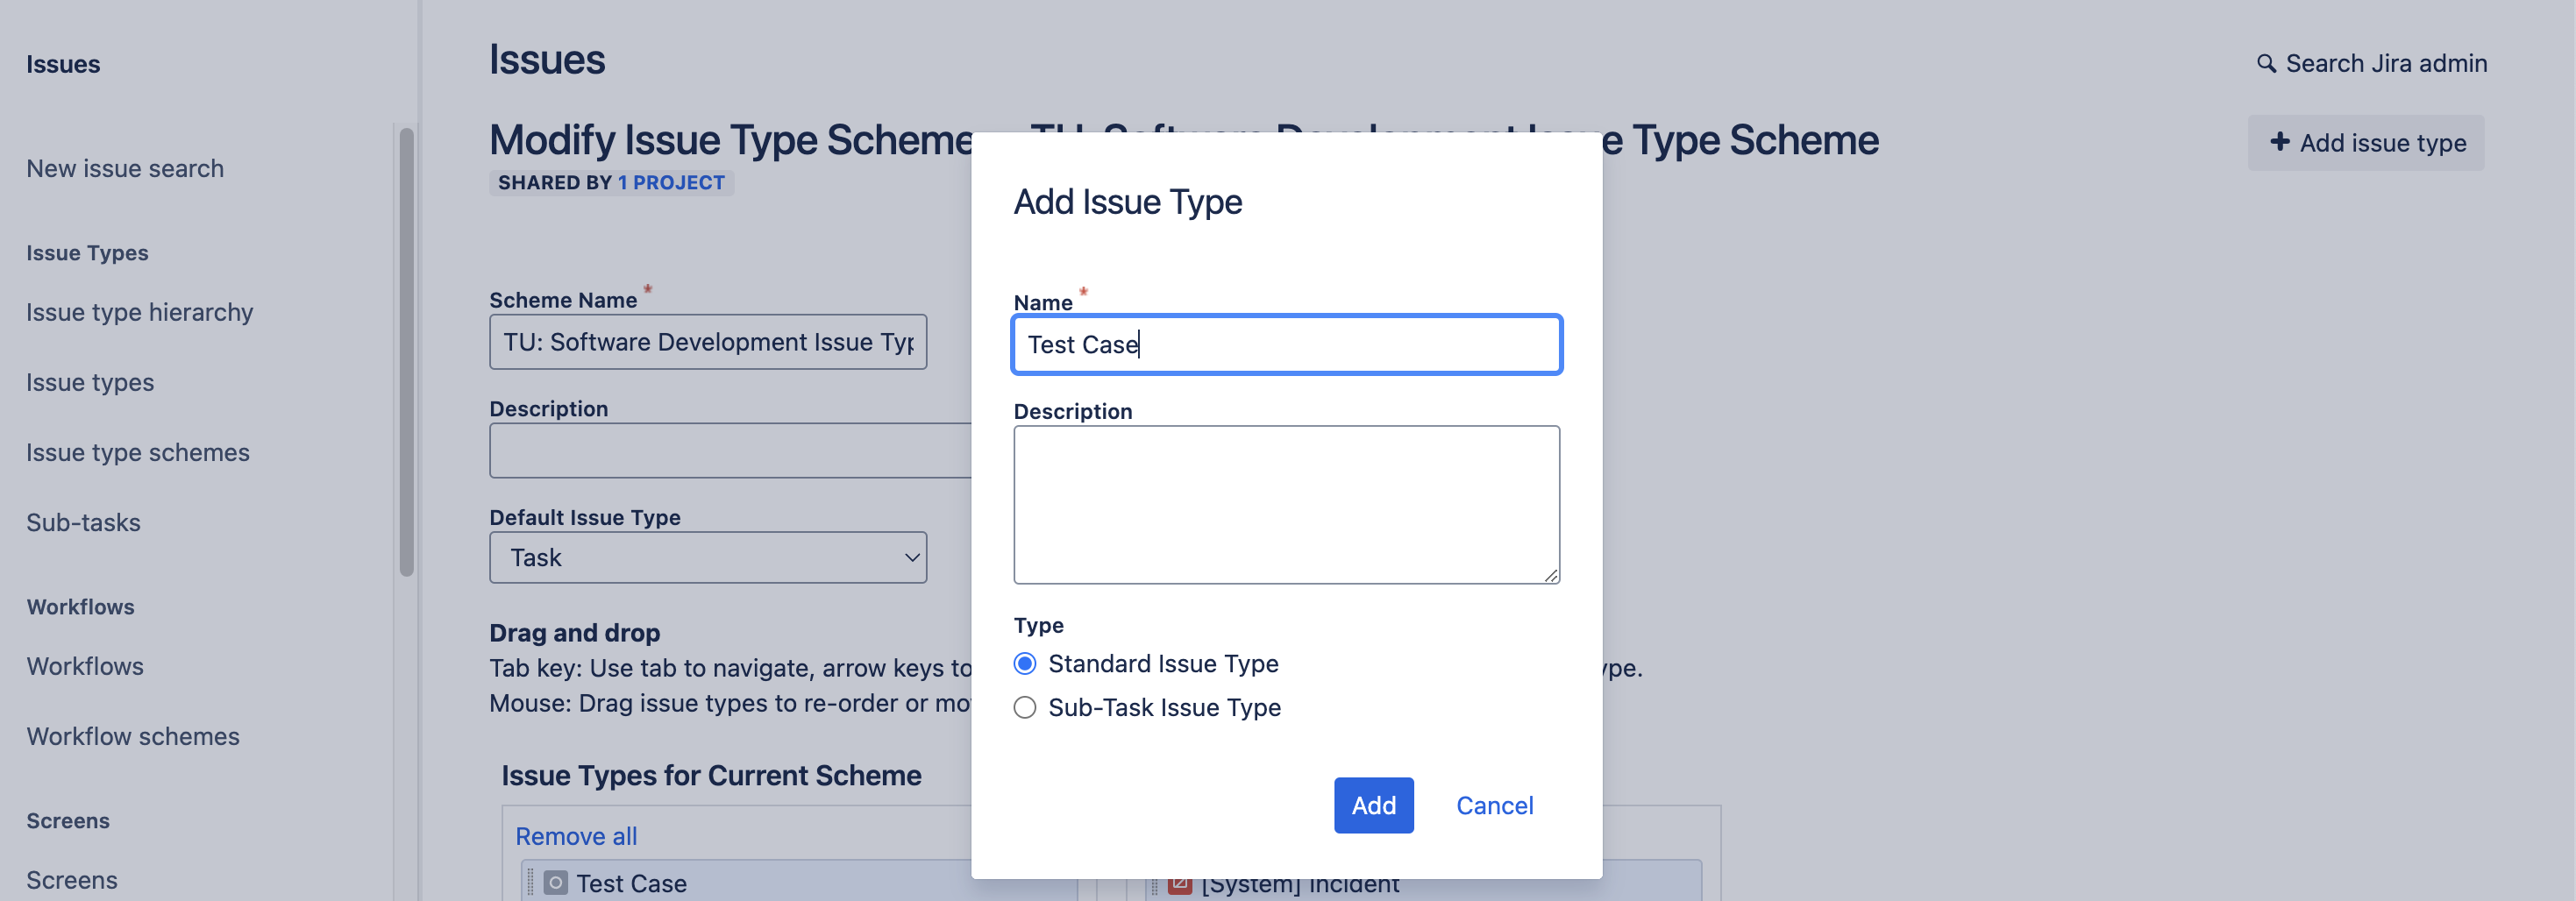
Task: Click the 1 PROJECT shared-by badge
Action: [671, 182]
